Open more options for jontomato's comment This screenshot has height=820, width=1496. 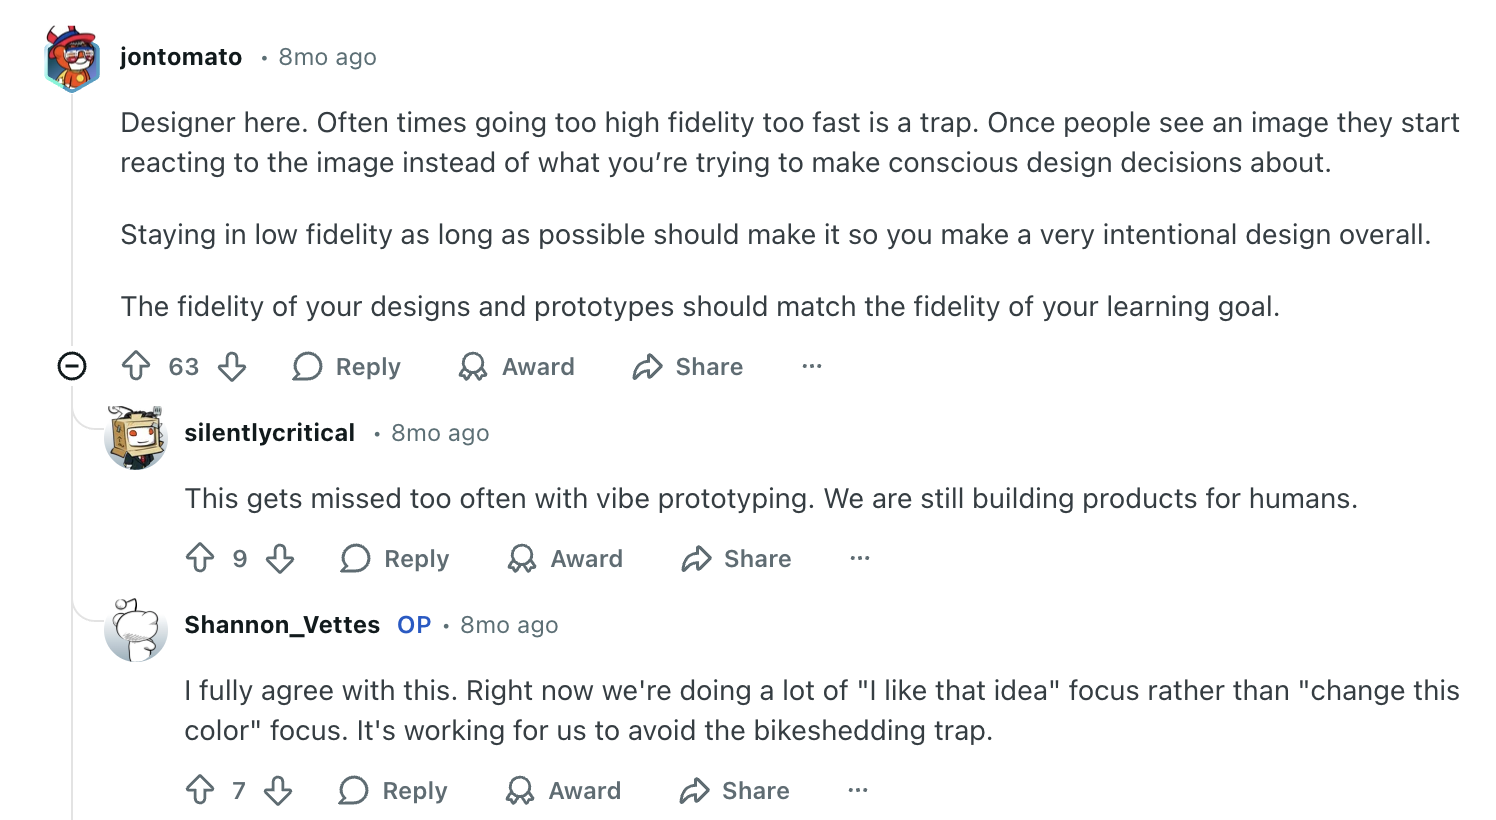(x=811, y=366)
